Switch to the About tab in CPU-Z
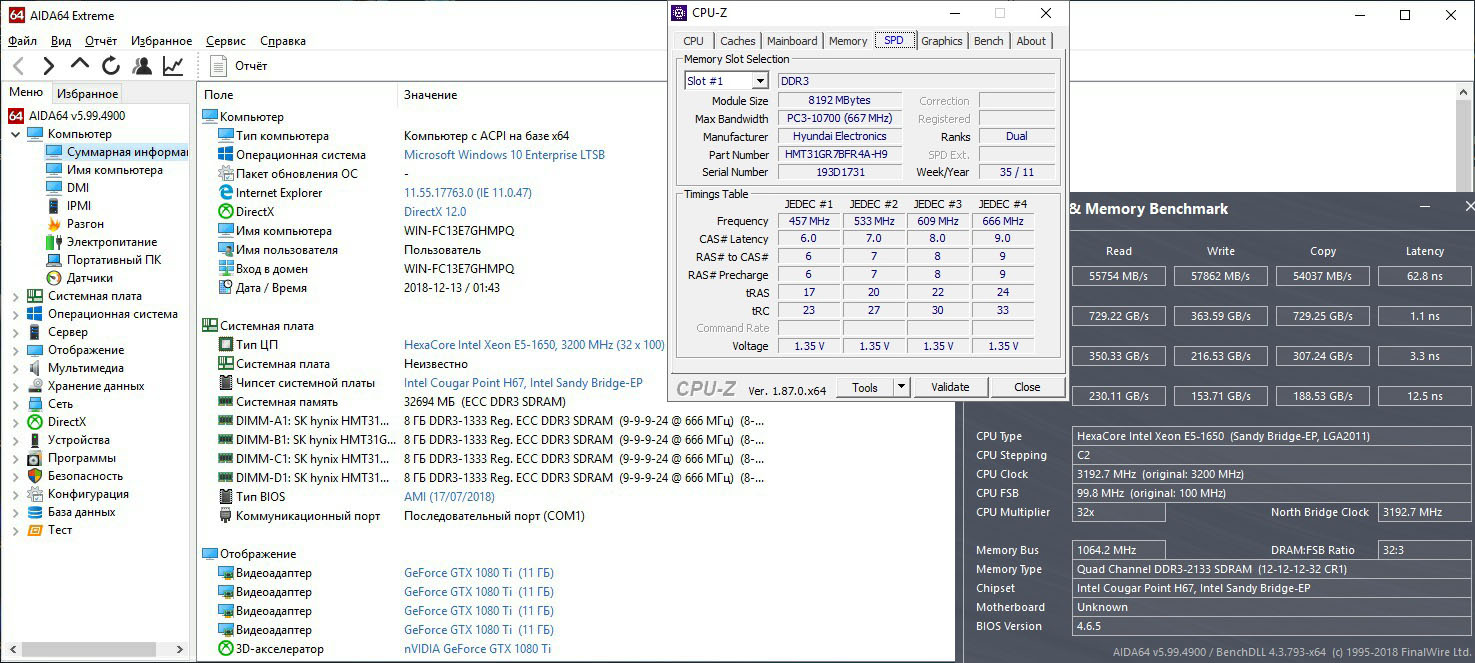This screenshot has width=1475, height=663. coord(1031,41)
